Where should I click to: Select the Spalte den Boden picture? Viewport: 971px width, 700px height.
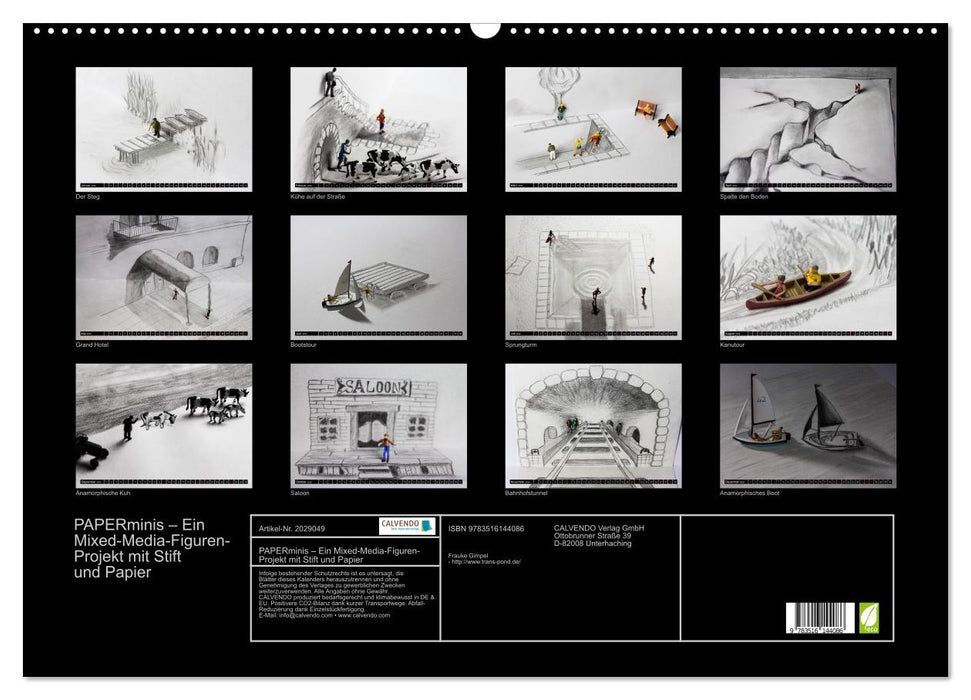pyautogui.click(x=808, y=129)
